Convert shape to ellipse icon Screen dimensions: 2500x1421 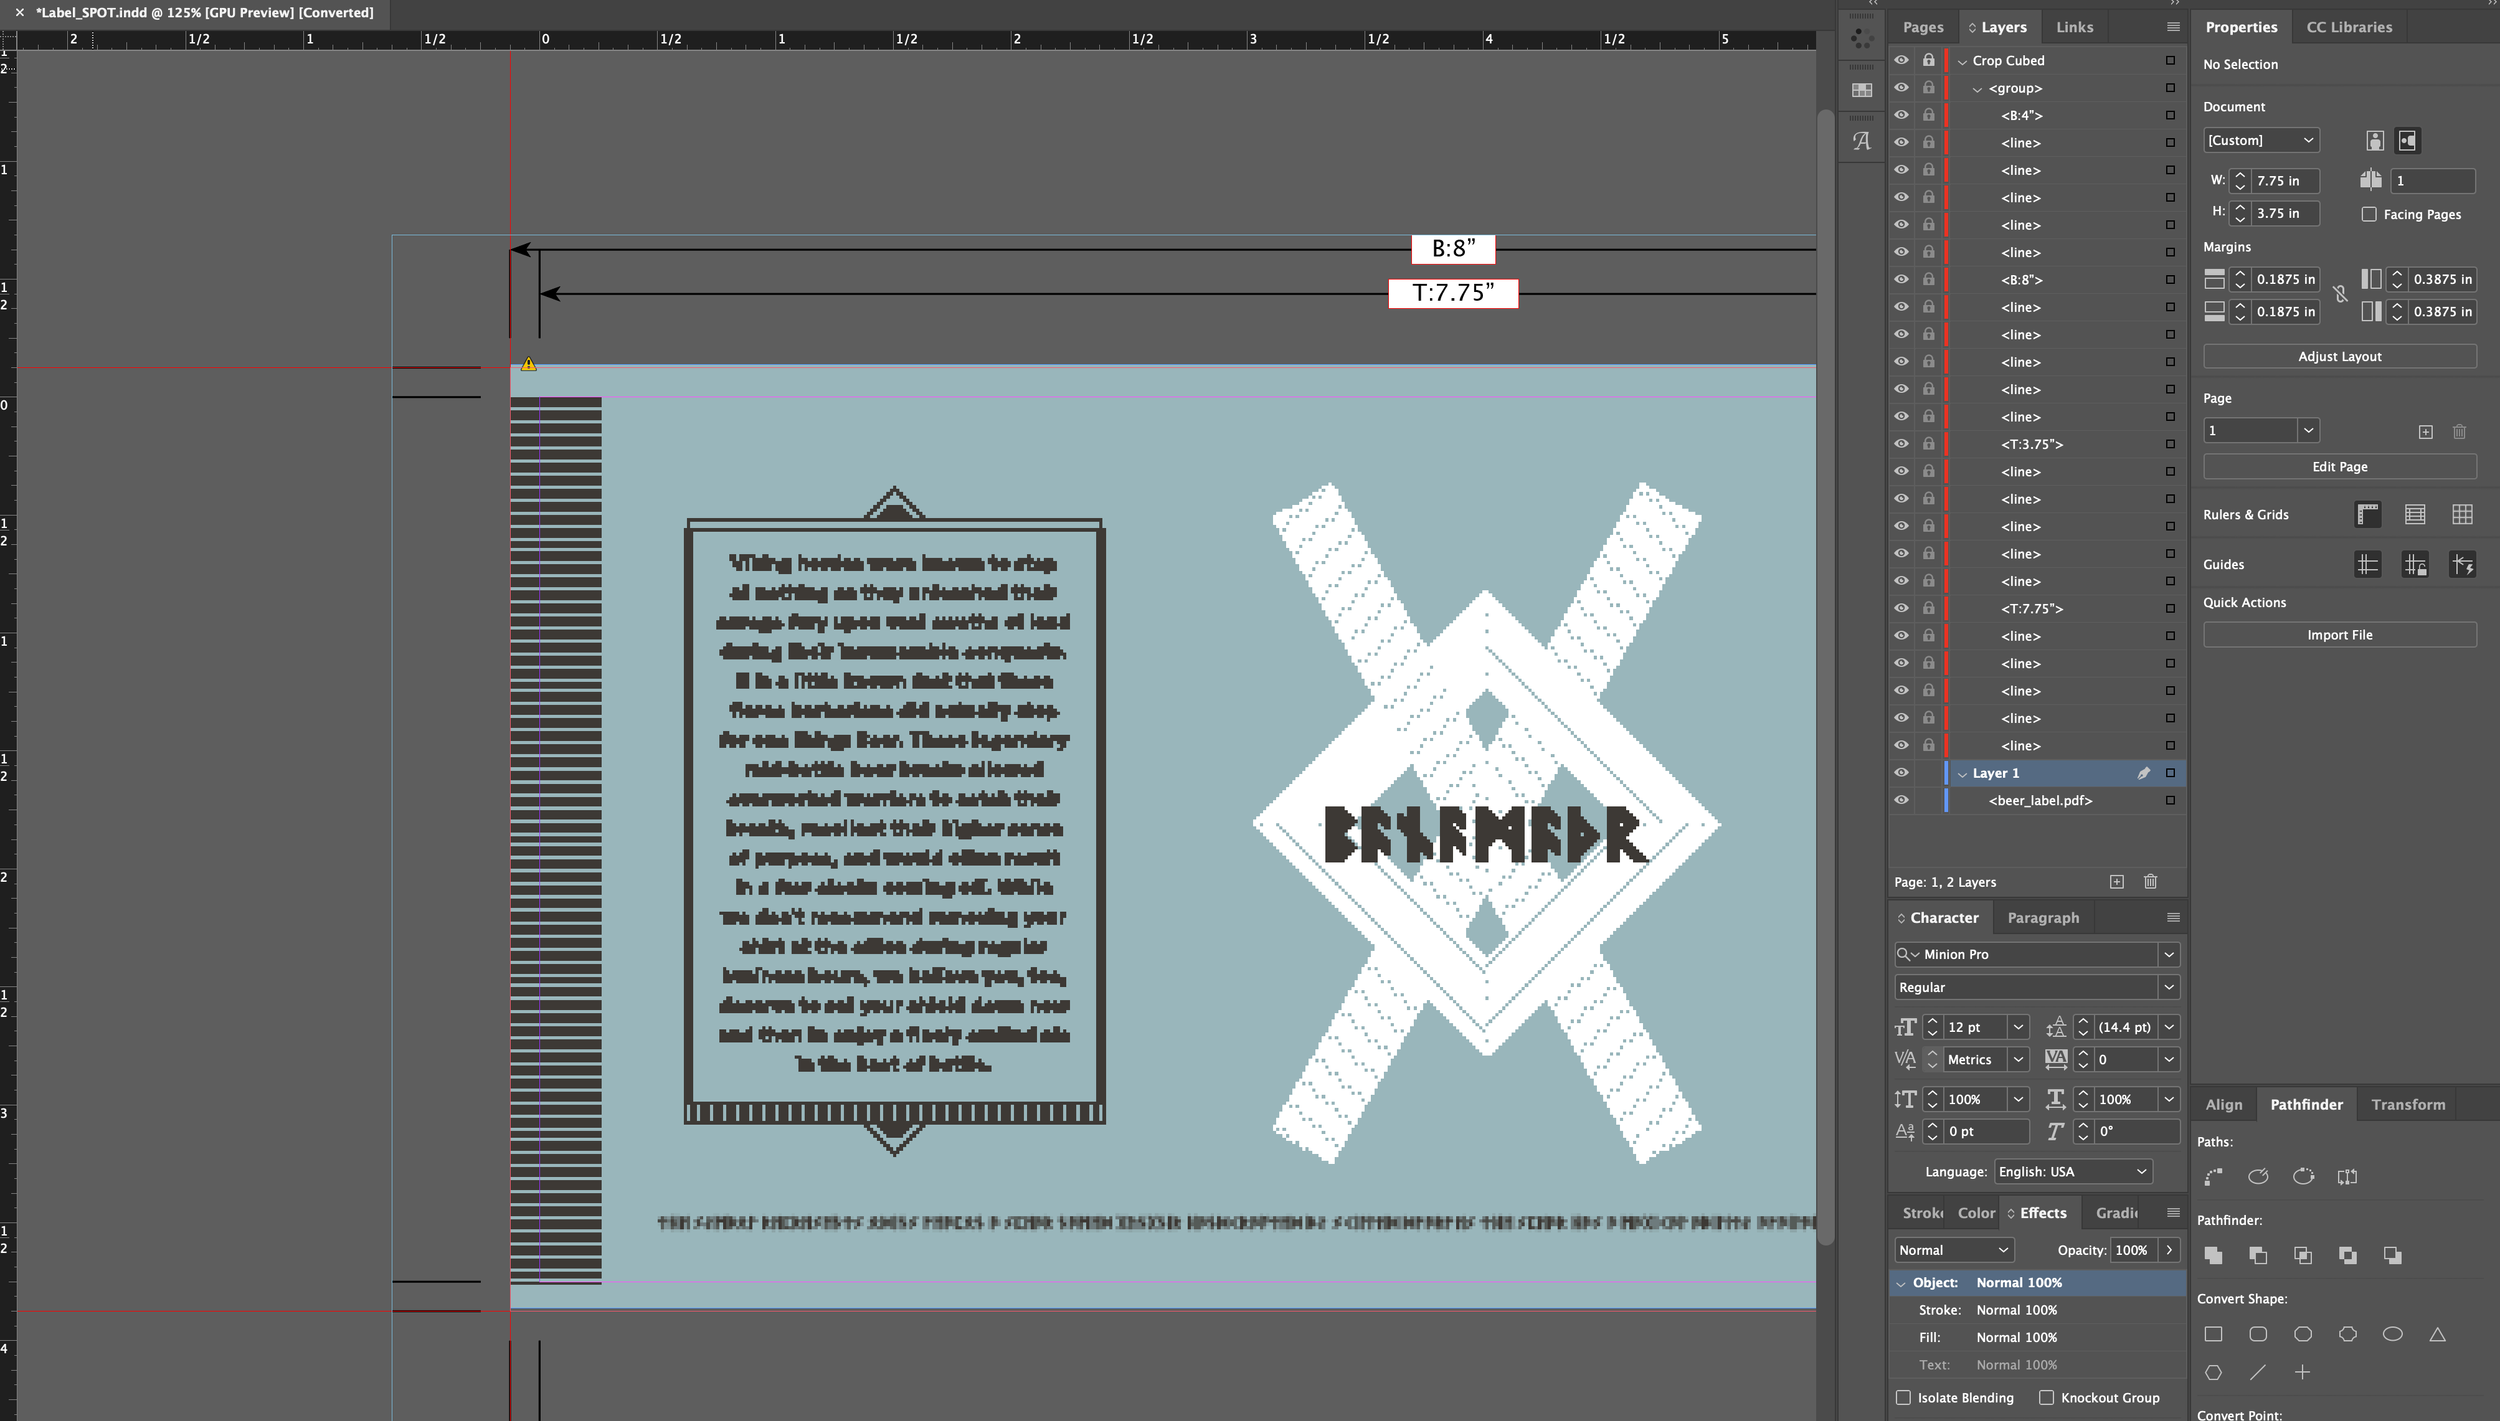click(x=2392, y=1334)
